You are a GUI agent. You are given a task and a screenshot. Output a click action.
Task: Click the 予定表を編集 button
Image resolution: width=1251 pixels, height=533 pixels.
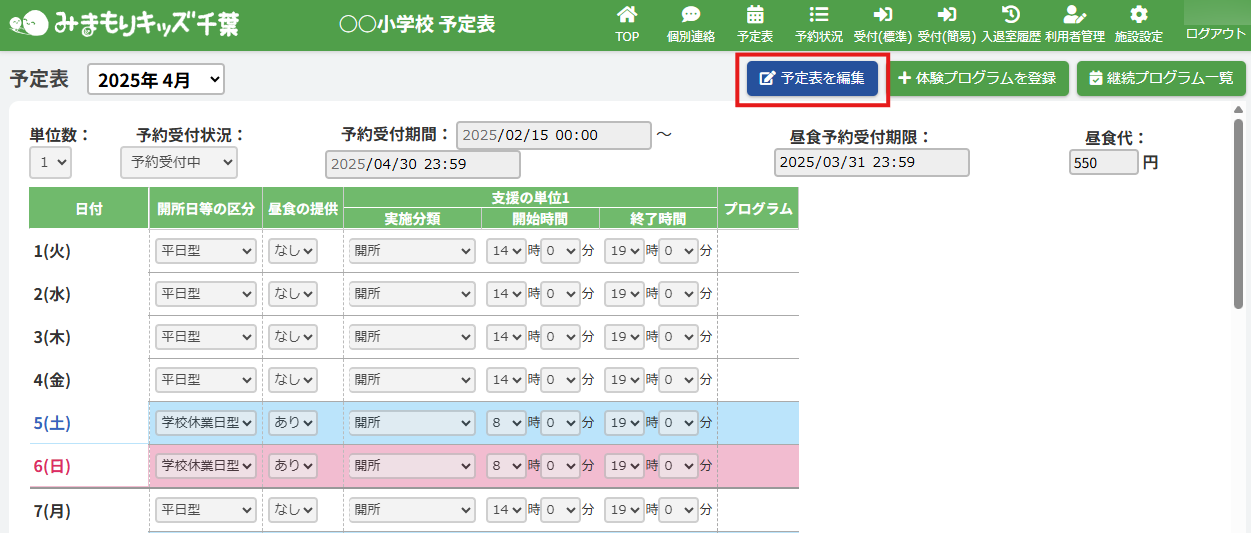pos(812,78)
